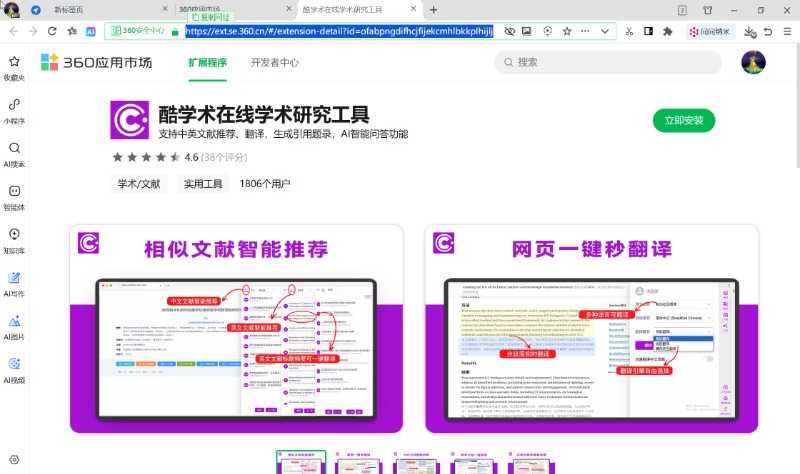Screen dimensions: 800x474
Task: Click the 实用工具 category tag
Action: (204, 184)
